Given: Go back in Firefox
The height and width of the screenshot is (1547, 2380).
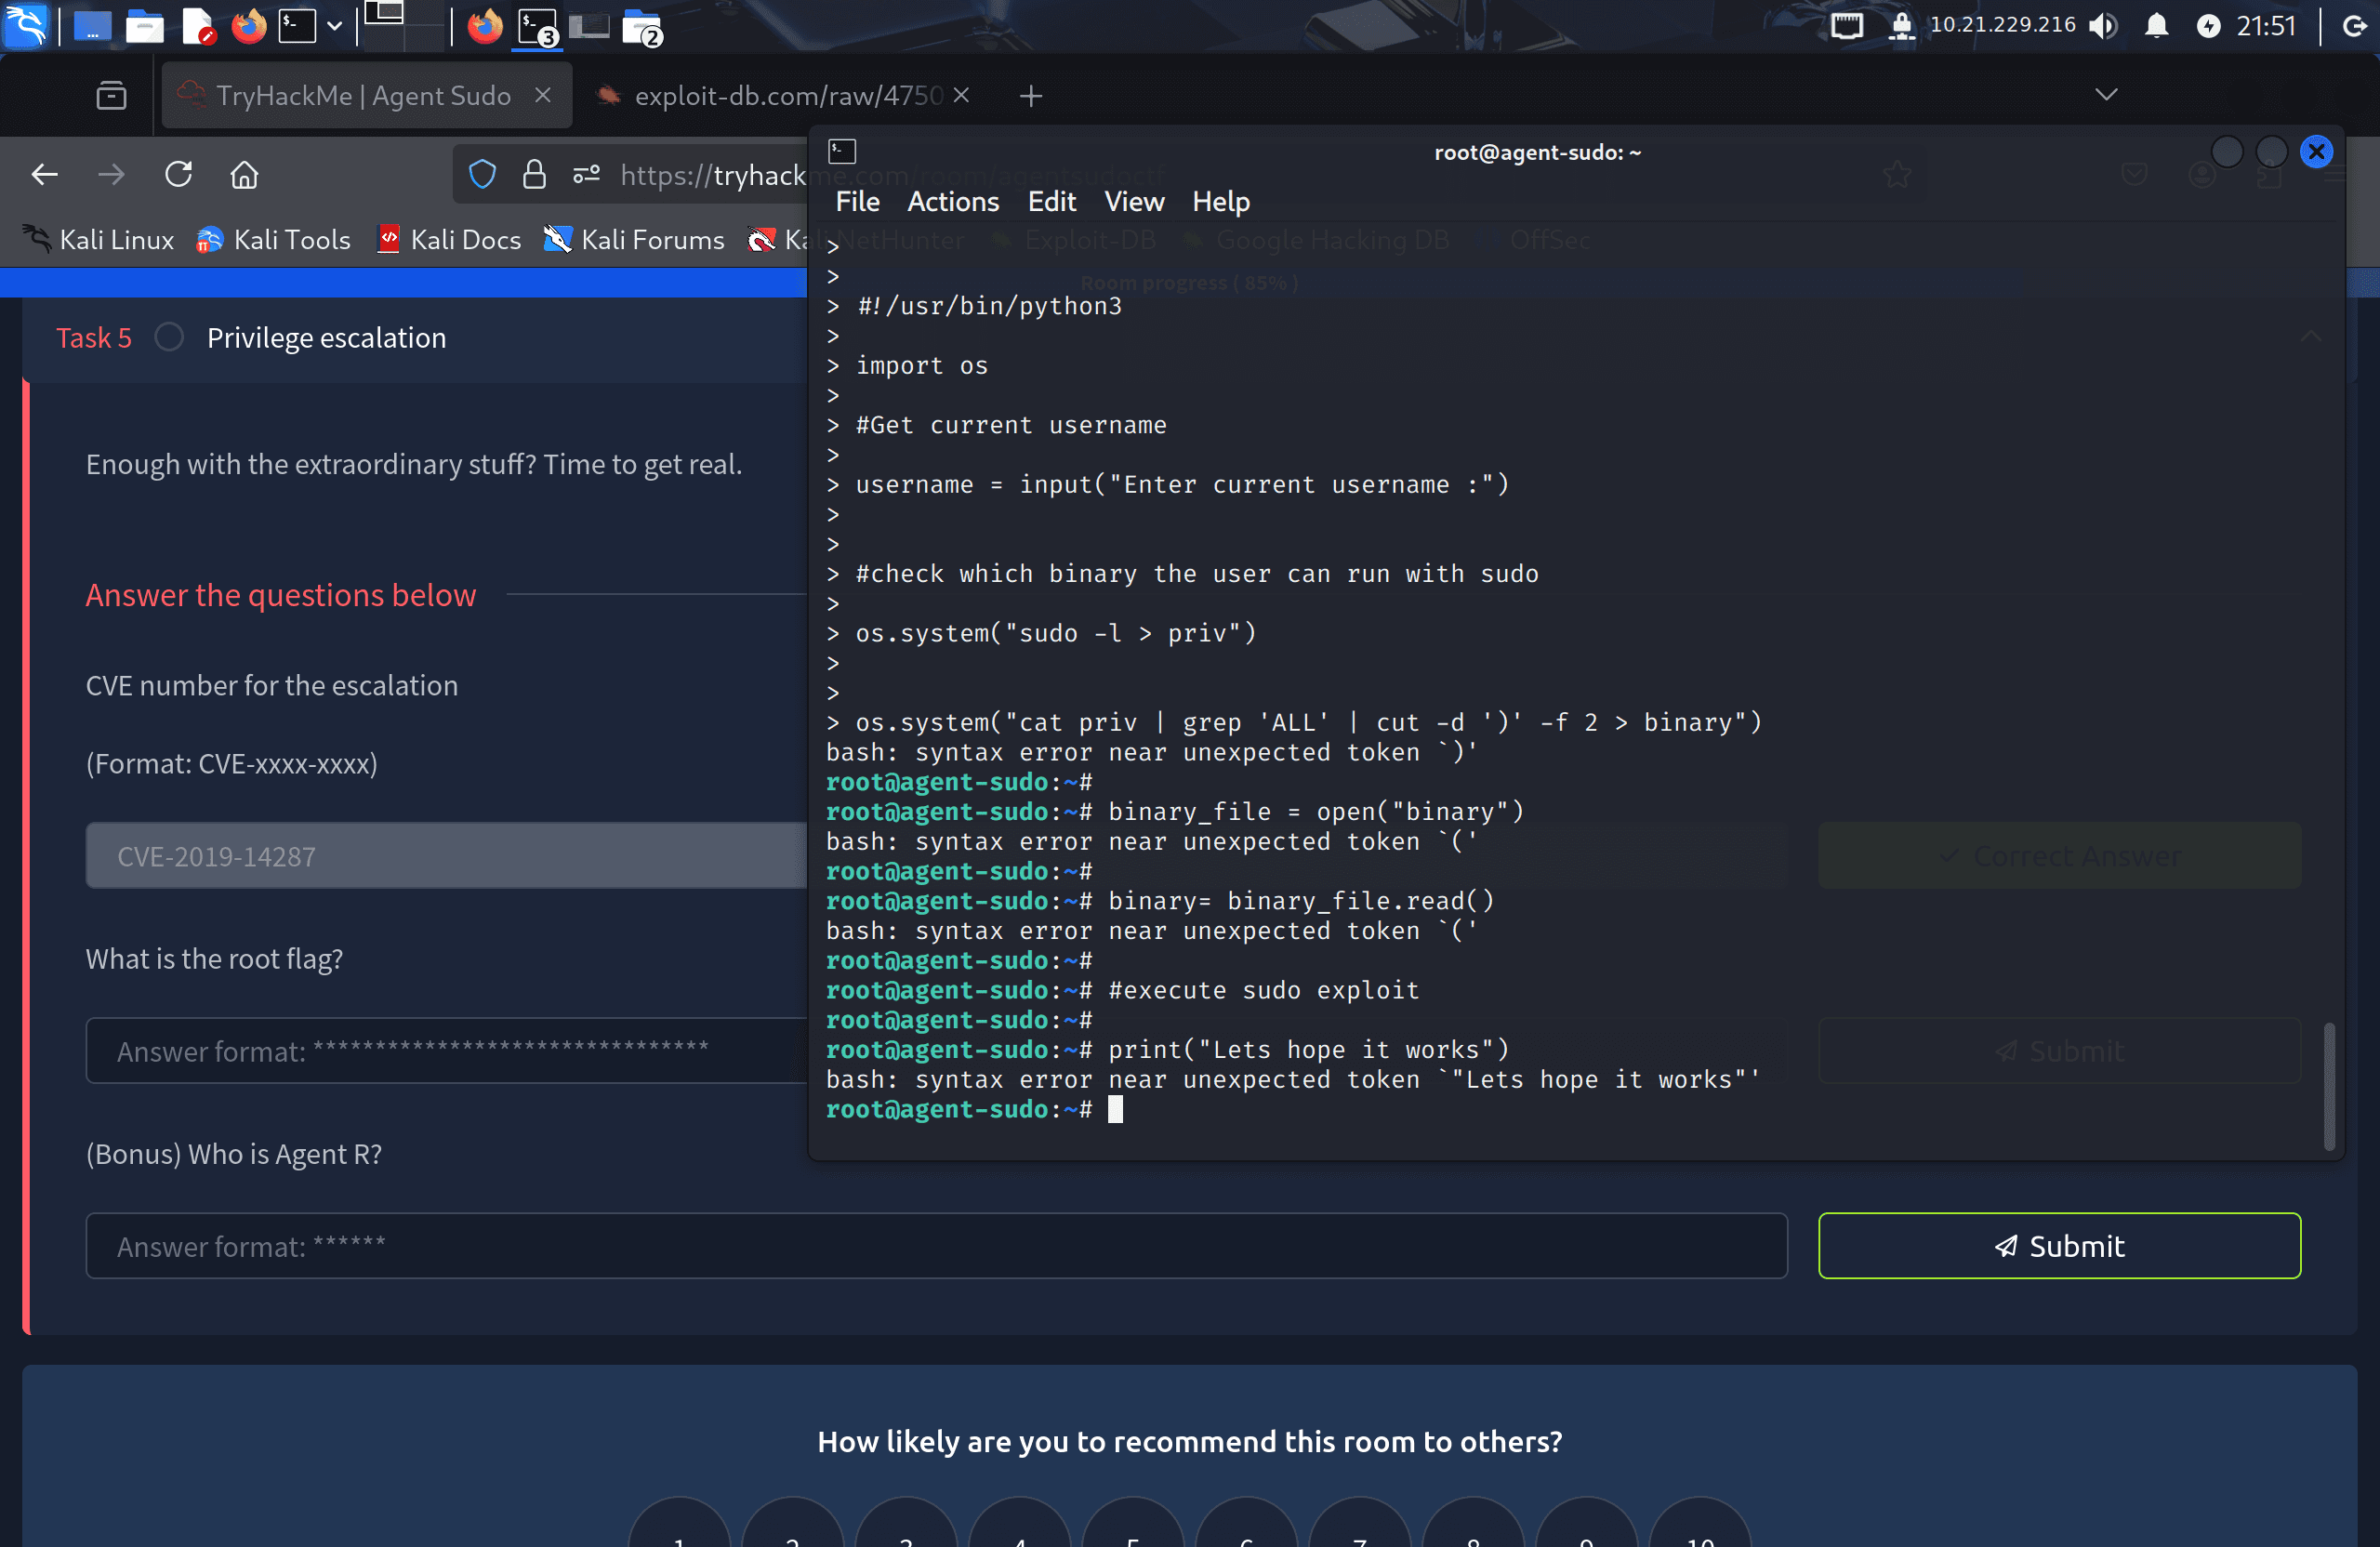Looking at the screenshot, I should click(x=45, y=175).
